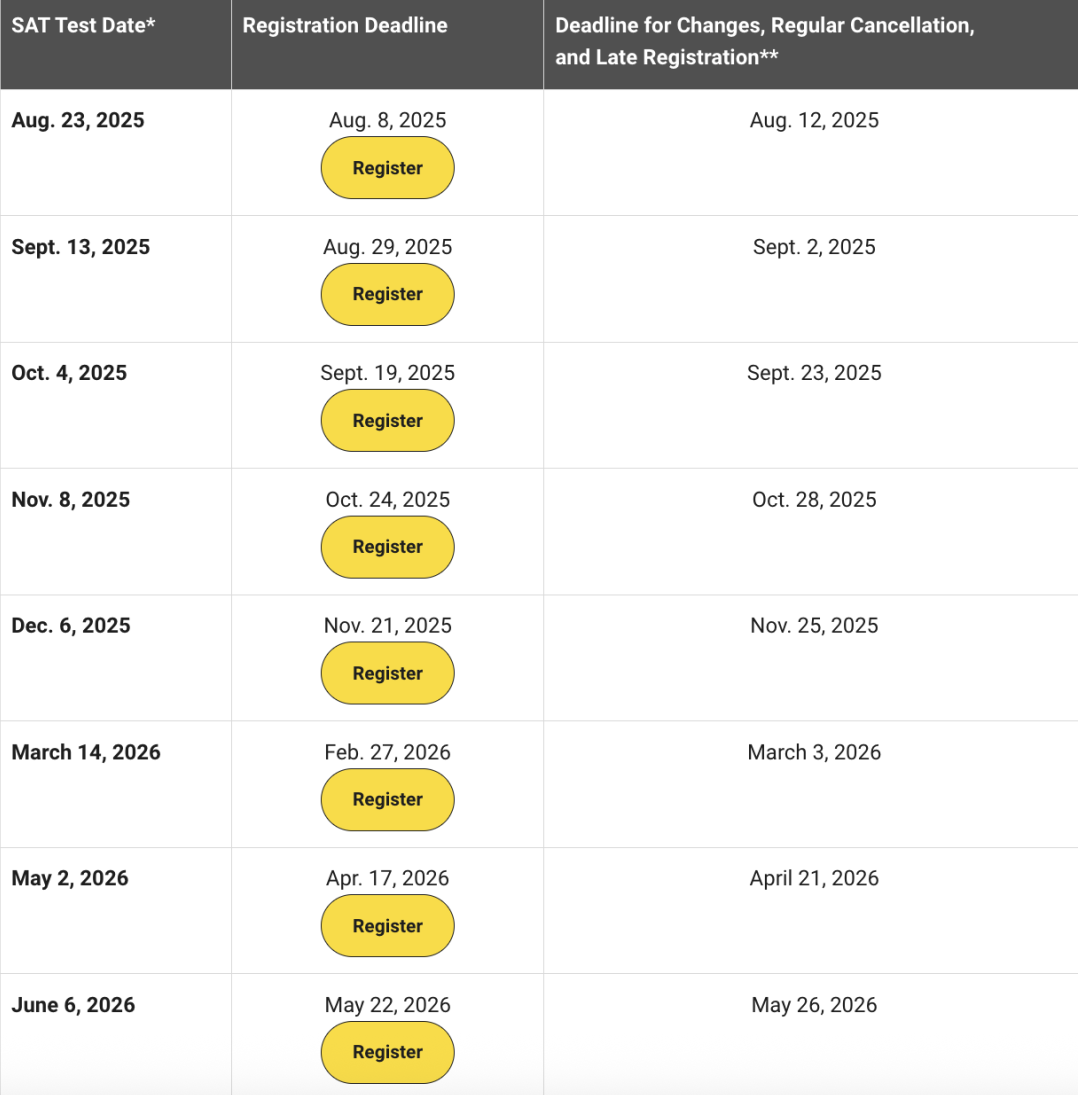
Task: Click the 'Aug. 8, 2025' registration deadline
Action: point(387,120)
